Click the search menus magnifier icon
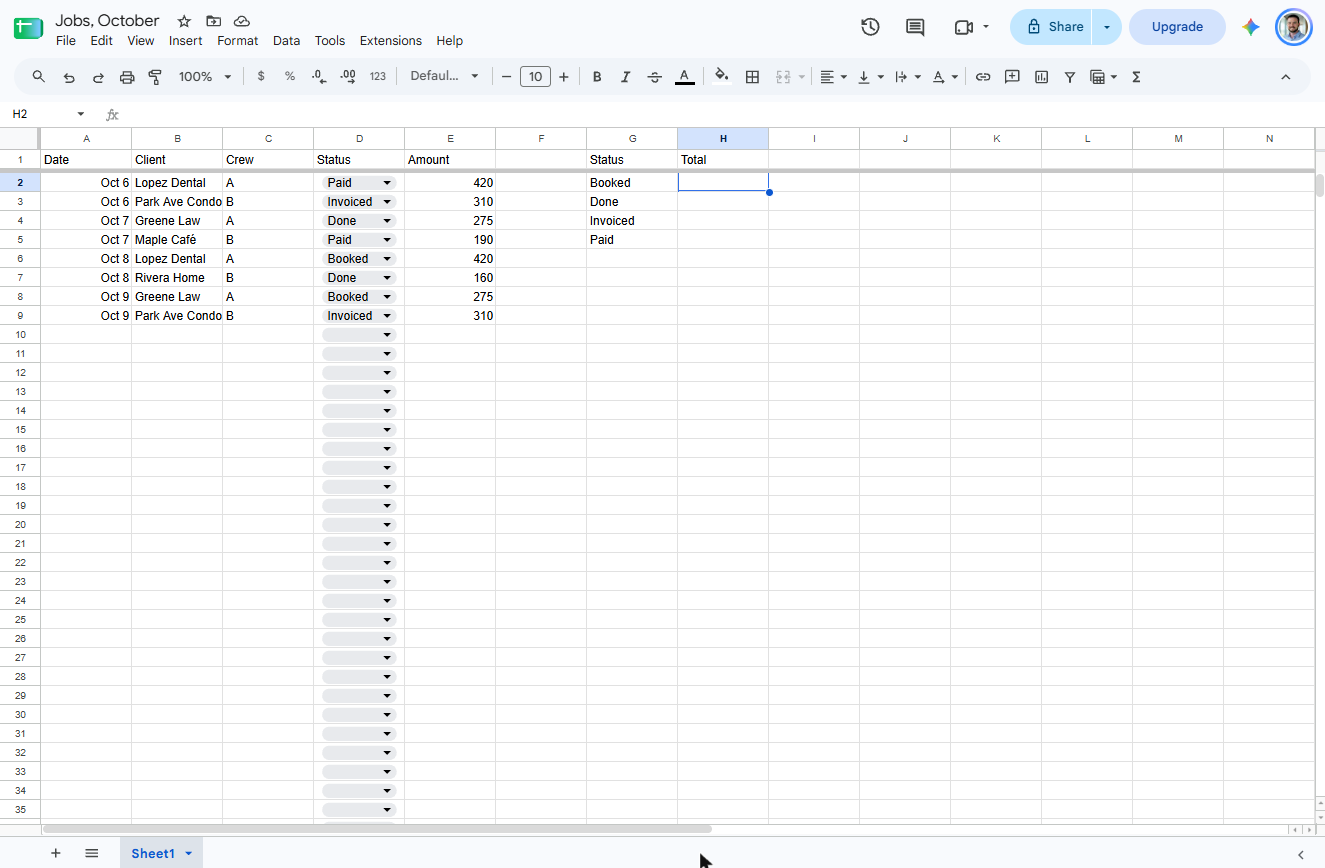This screenshot has height=868, width=1325. (x=39, y=77)
